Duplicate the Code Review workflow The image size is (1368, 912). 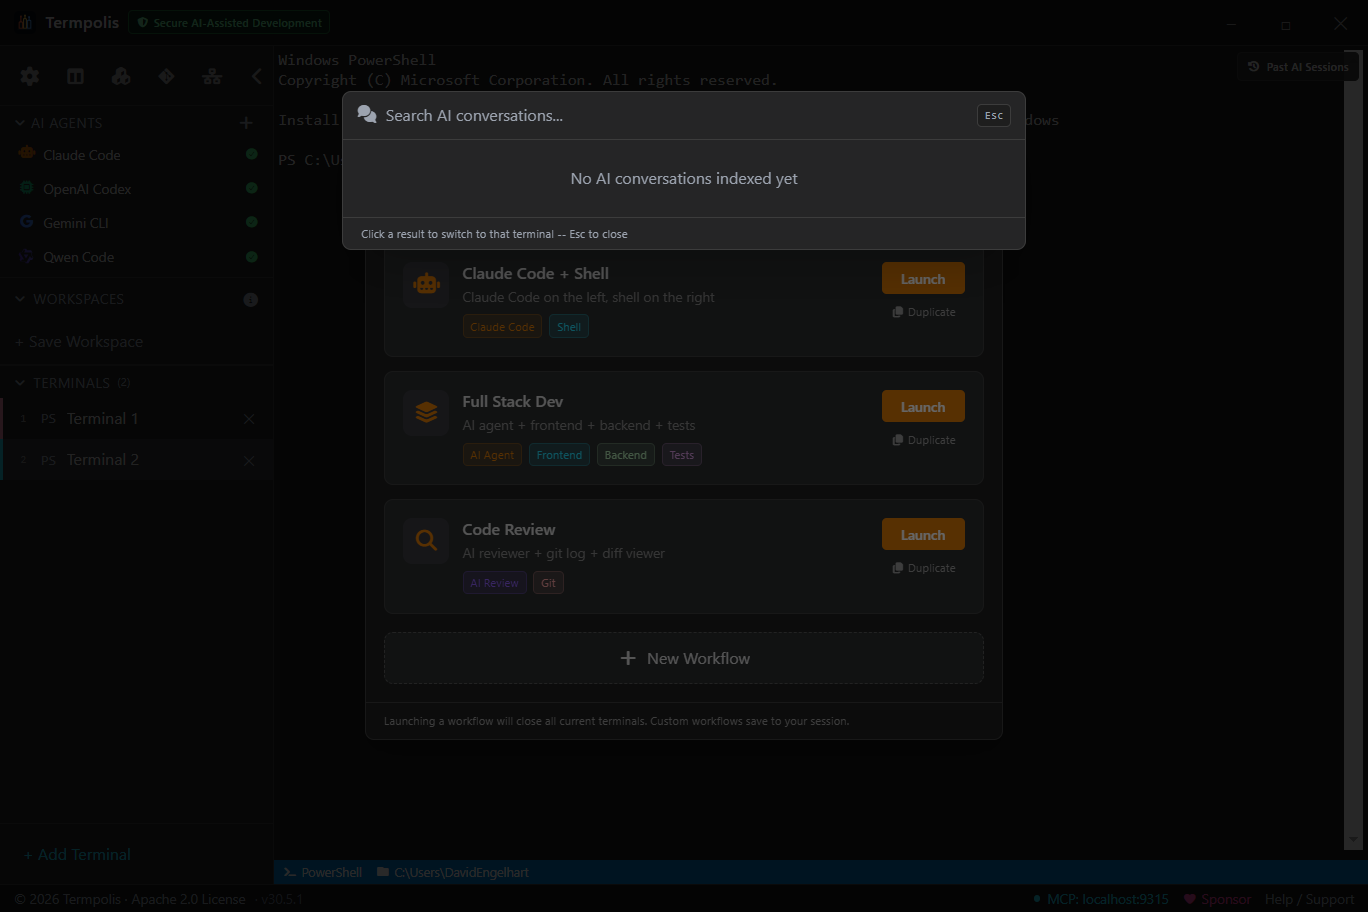tap(924, 568)
